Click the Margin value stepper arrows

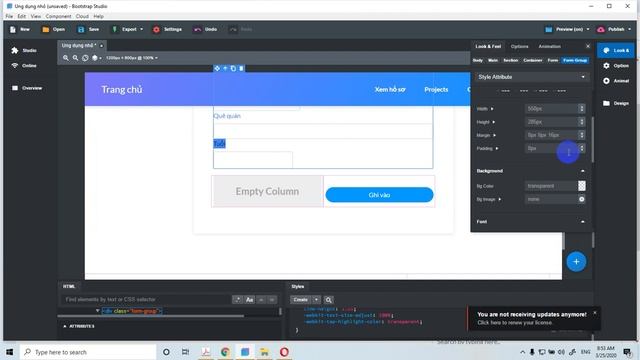pos(582,135)
